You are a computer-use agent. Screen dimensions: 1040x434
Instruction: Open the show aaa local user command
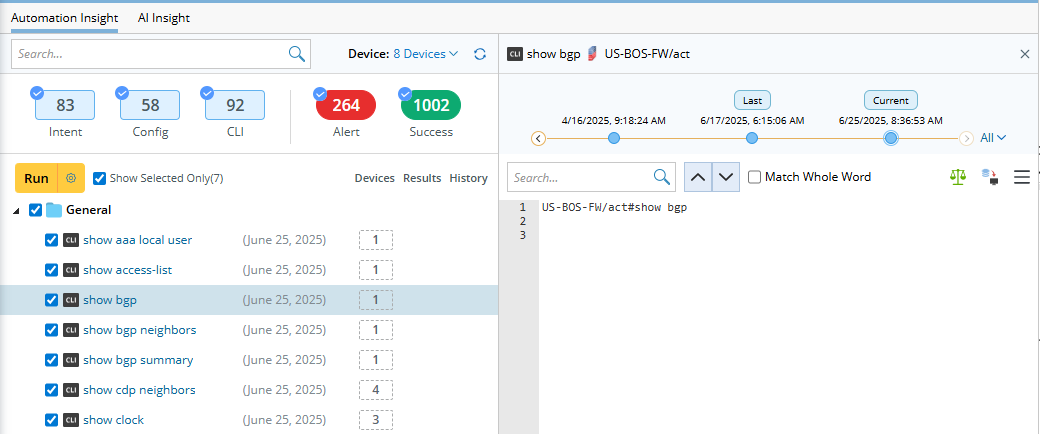(137, 240)
